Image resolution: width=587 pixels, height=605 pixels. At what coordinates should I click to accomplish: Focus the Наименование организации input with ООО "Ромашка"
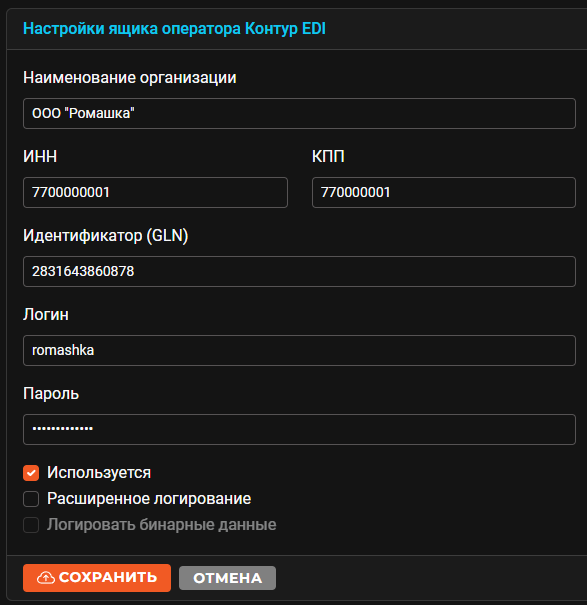tap(299, 113)
